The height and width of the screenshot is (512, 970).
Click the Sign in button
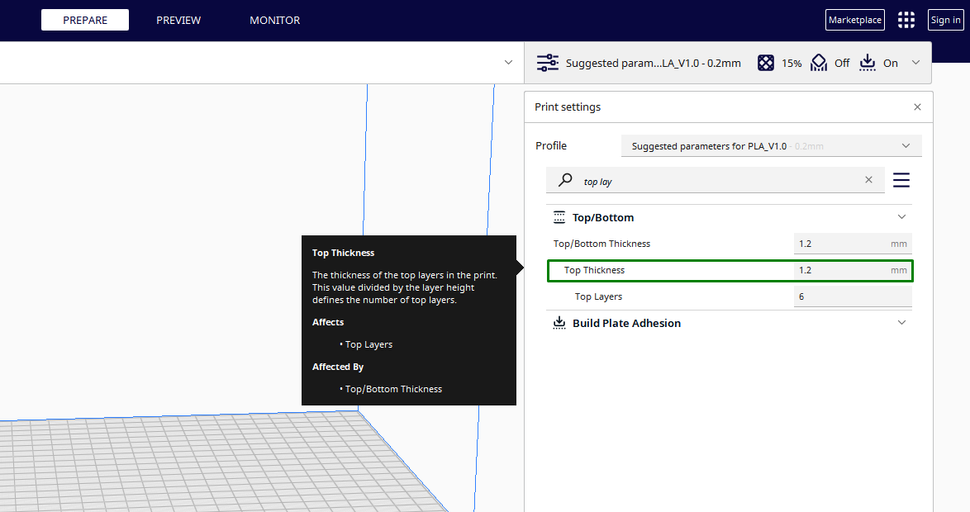946,20
